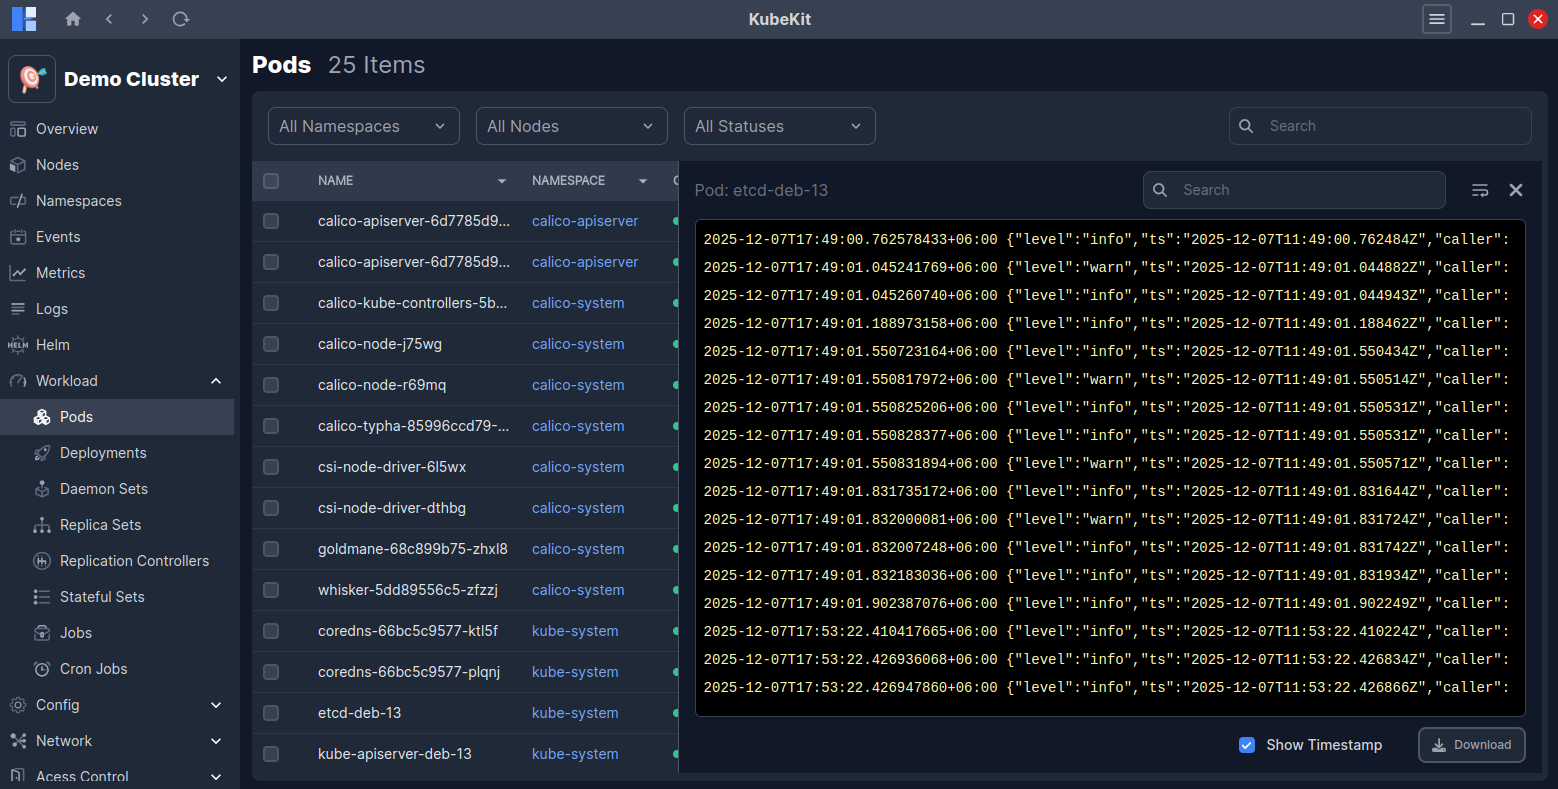This screenshot has height=789, width=1558.
Task: Click into the log search field
Action: [x=1300, y=189]
